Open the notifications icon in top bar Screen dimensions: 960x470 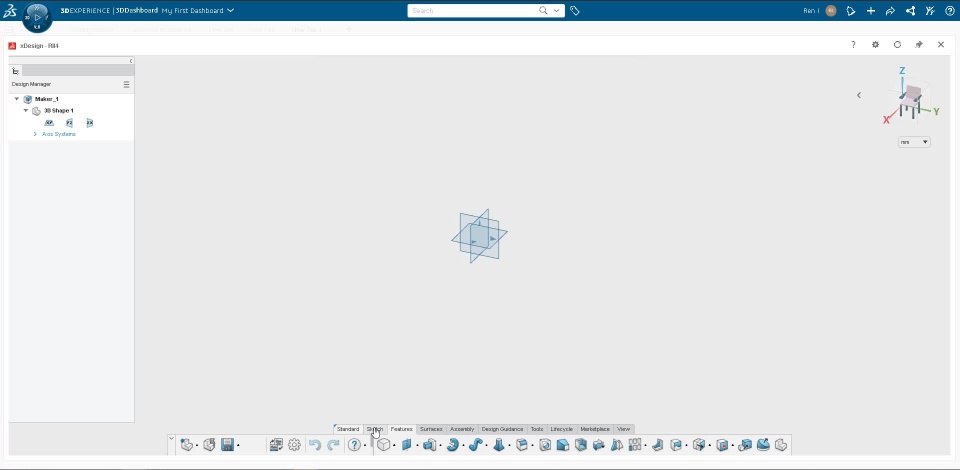coord(850,10)
